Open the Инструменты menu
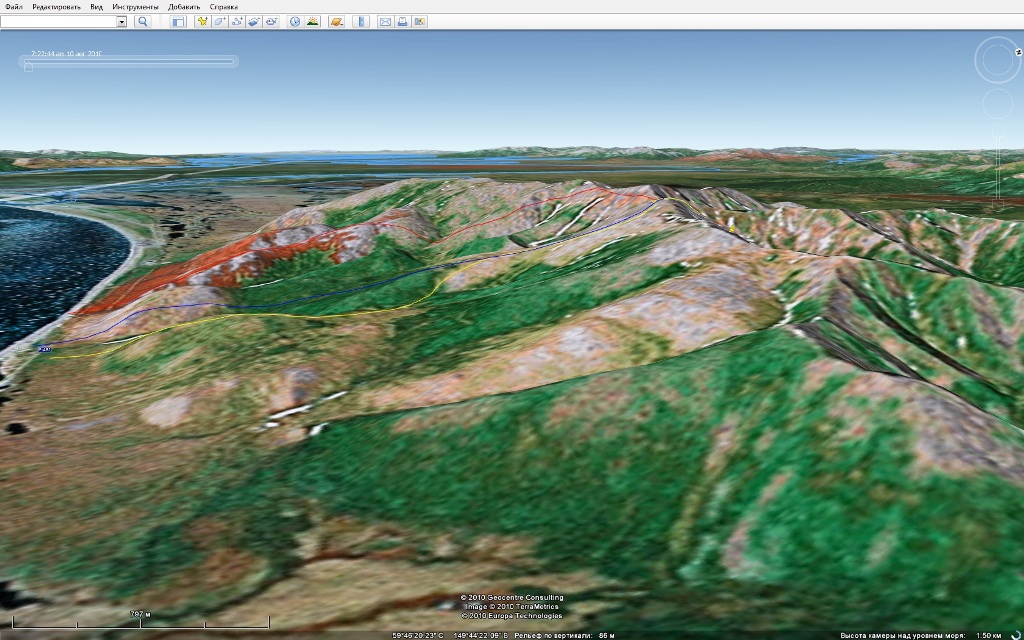The width and height of the screenshot is (1024, 640). click(135, 7)
